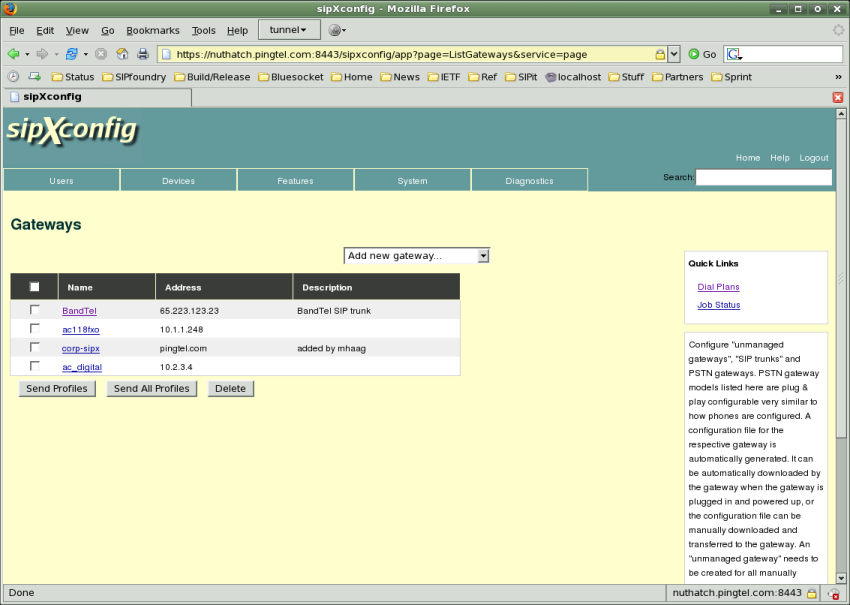Viewport: 850px width, 605px height.
Task: Click the lock icon in address bar
Action: [660, 54]
